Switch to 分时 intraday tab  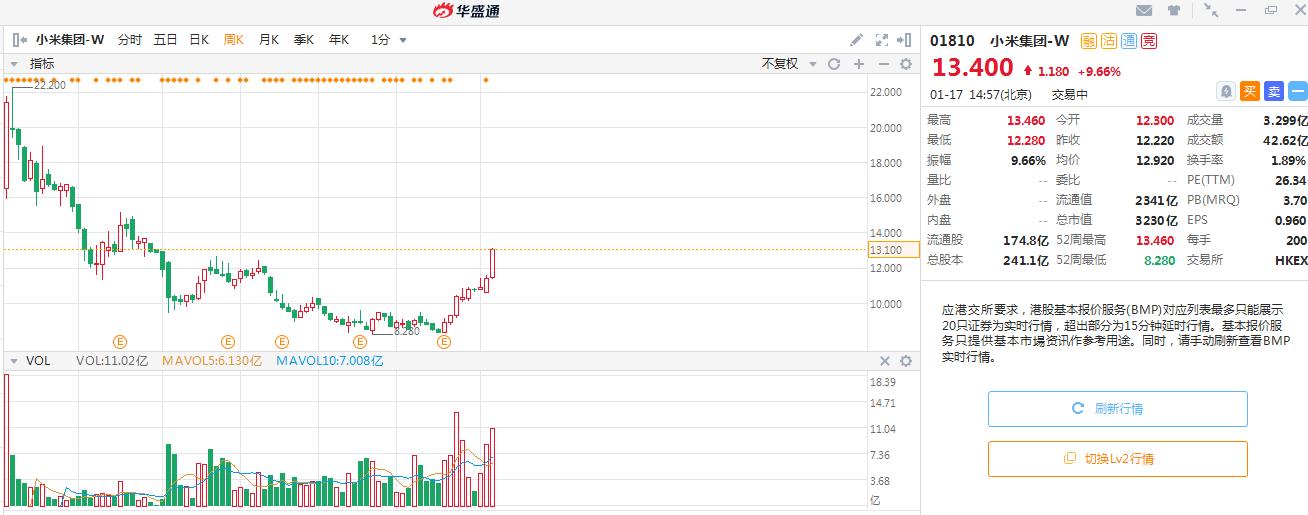(x=130, y=40)
